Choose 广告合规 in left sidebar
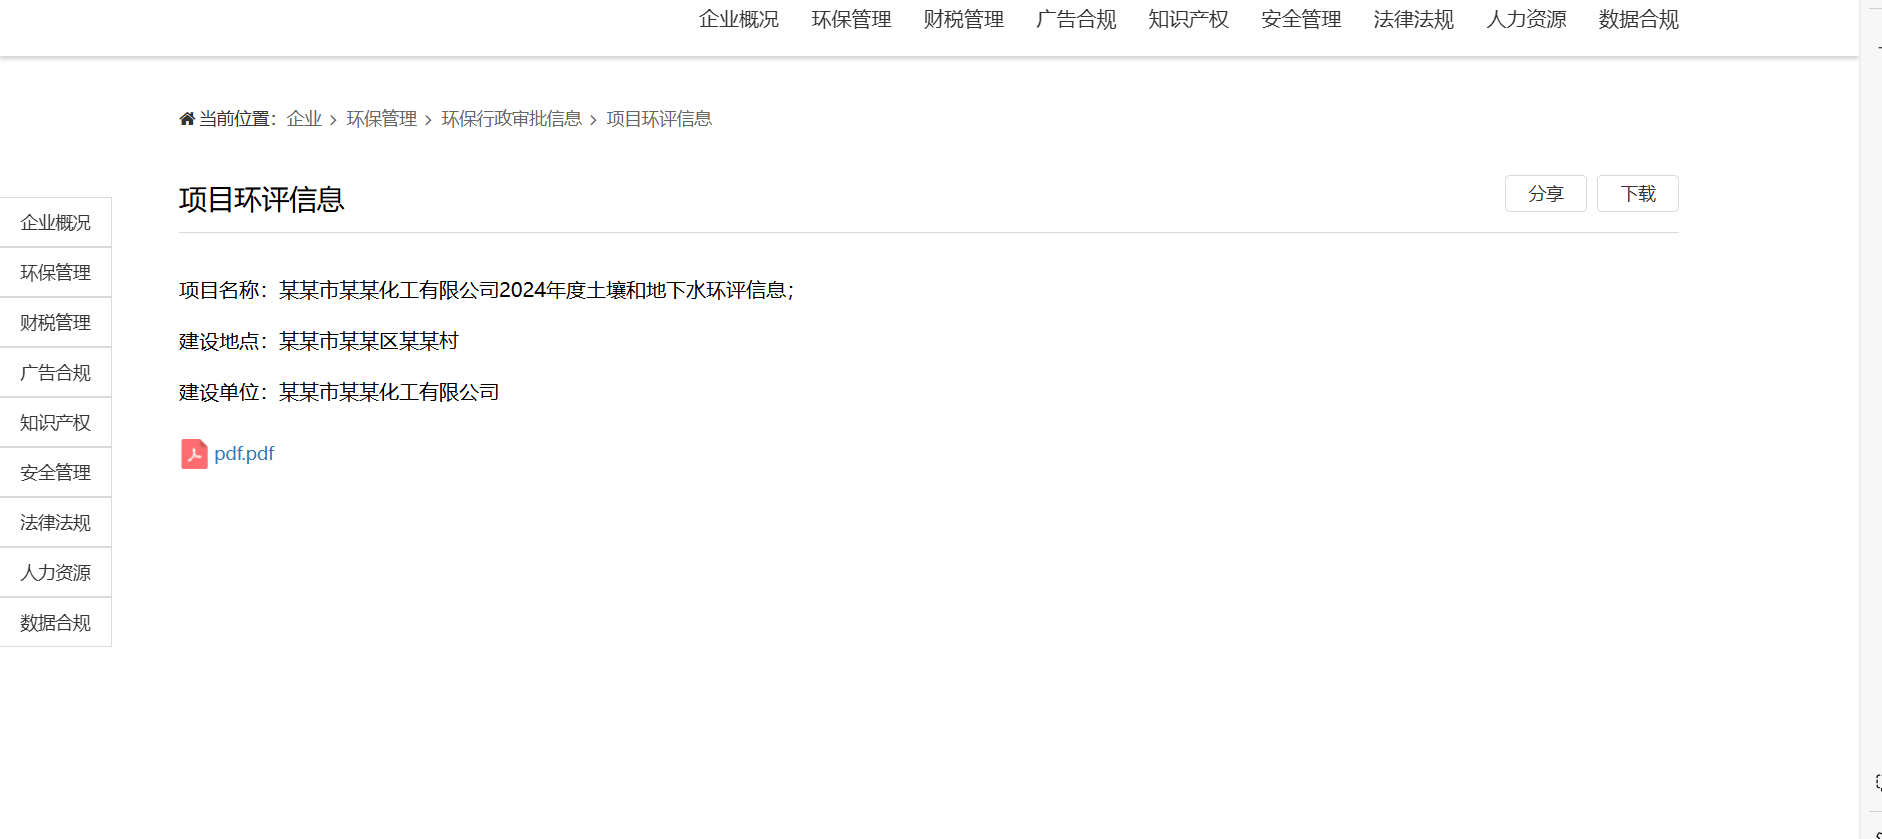The height and width of the screenshot is (839, 1882). 55,373
